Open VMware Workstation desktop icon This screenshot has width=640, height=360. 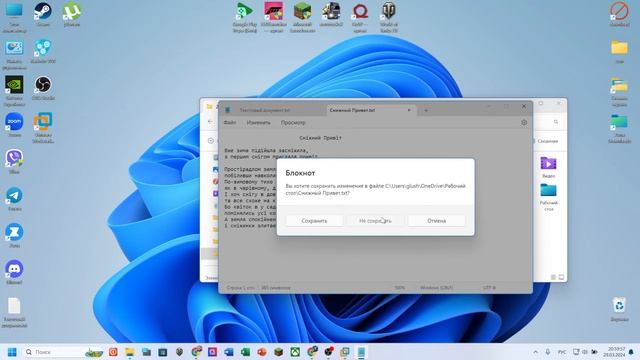click(x=43, y=127)
